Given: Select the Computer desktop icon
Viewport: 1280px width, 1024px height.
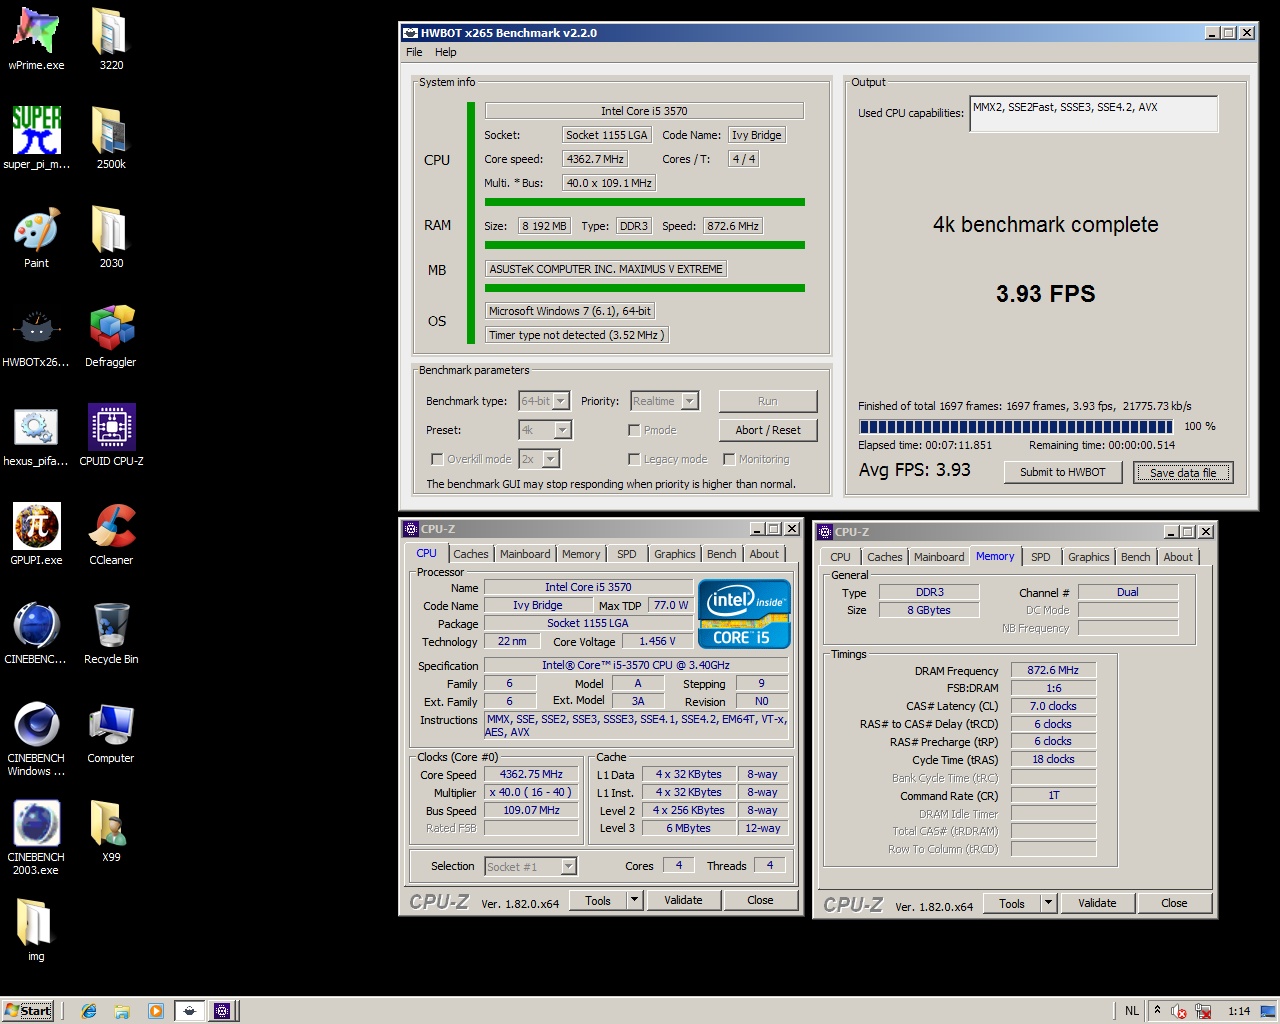Looking at the screenshot, I should click(x=111, y=733).
